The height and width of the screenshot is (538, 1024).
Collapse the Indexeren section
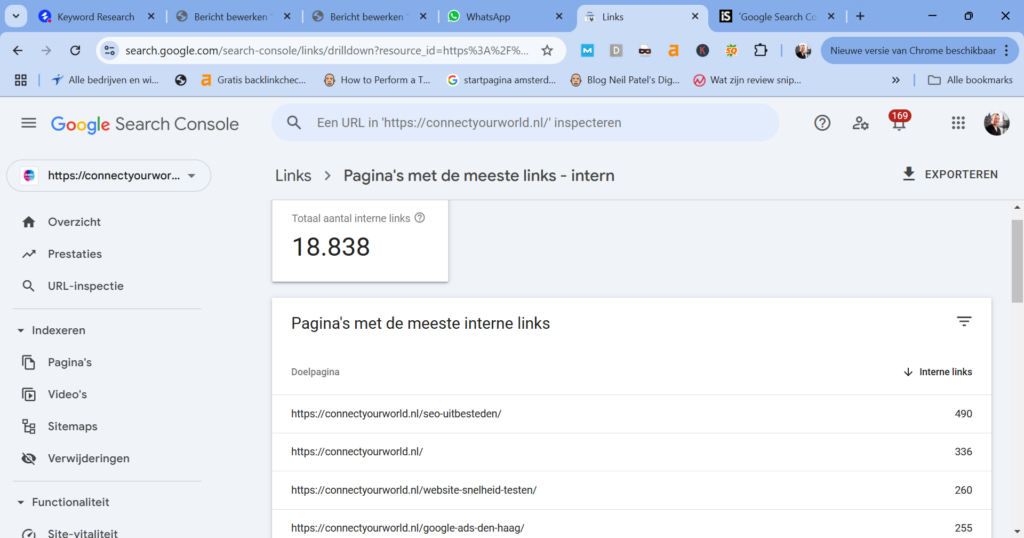pyautogui.click(x=20, y=330)
